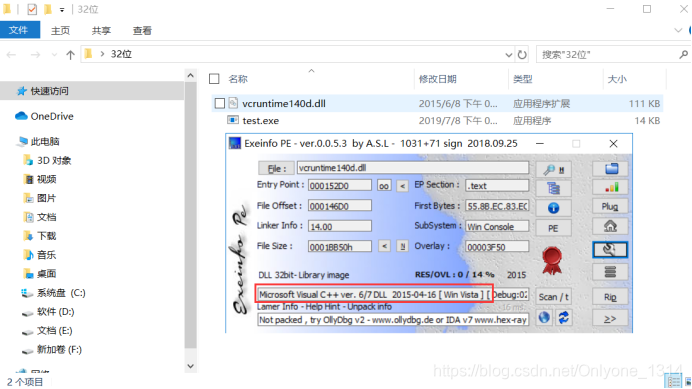
Task: Click the new folder quick-access icon
Action: click(x=48, y=9)
